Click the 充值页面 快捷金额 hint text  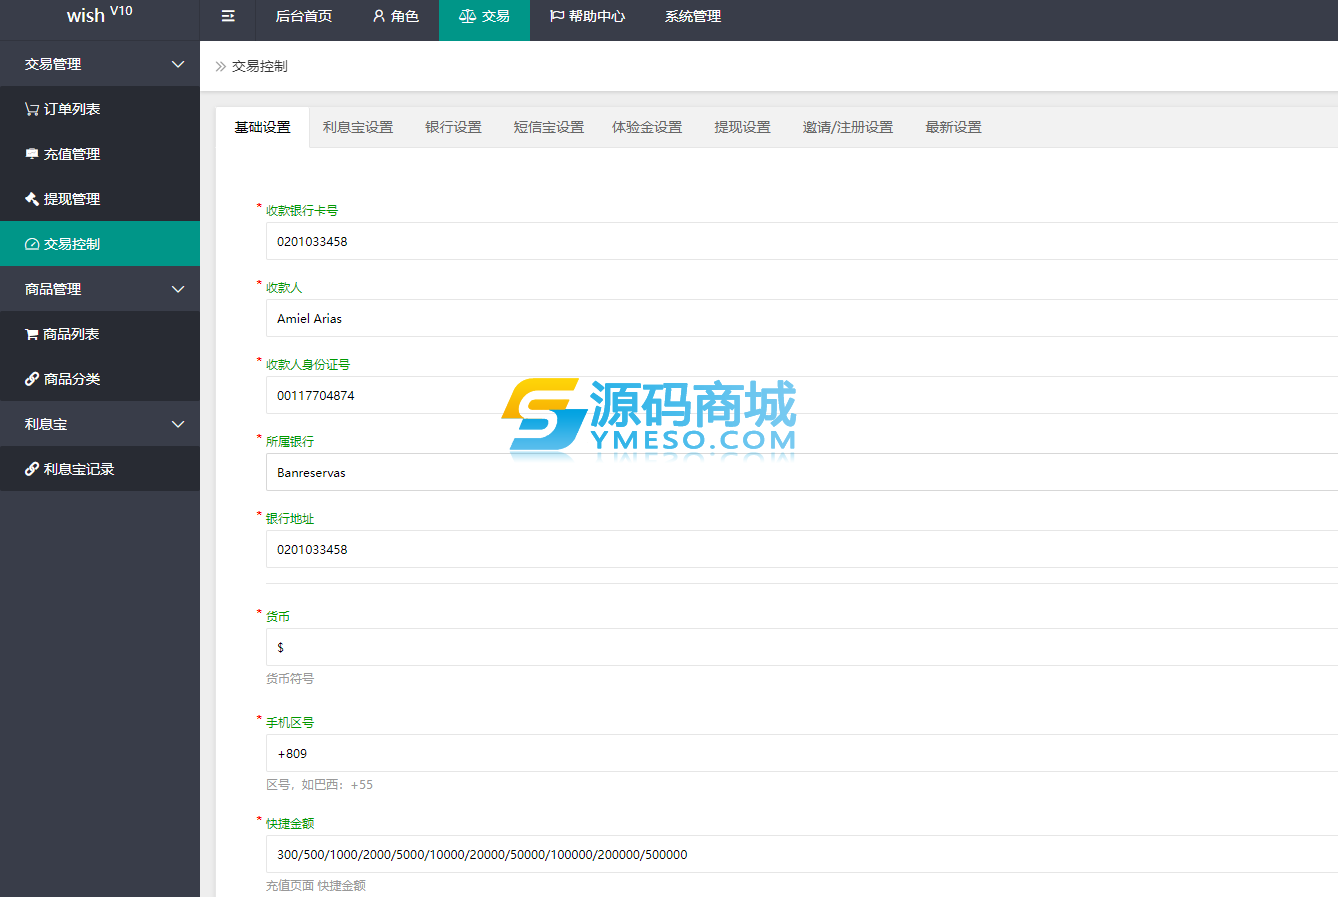[x=316, y=885]
